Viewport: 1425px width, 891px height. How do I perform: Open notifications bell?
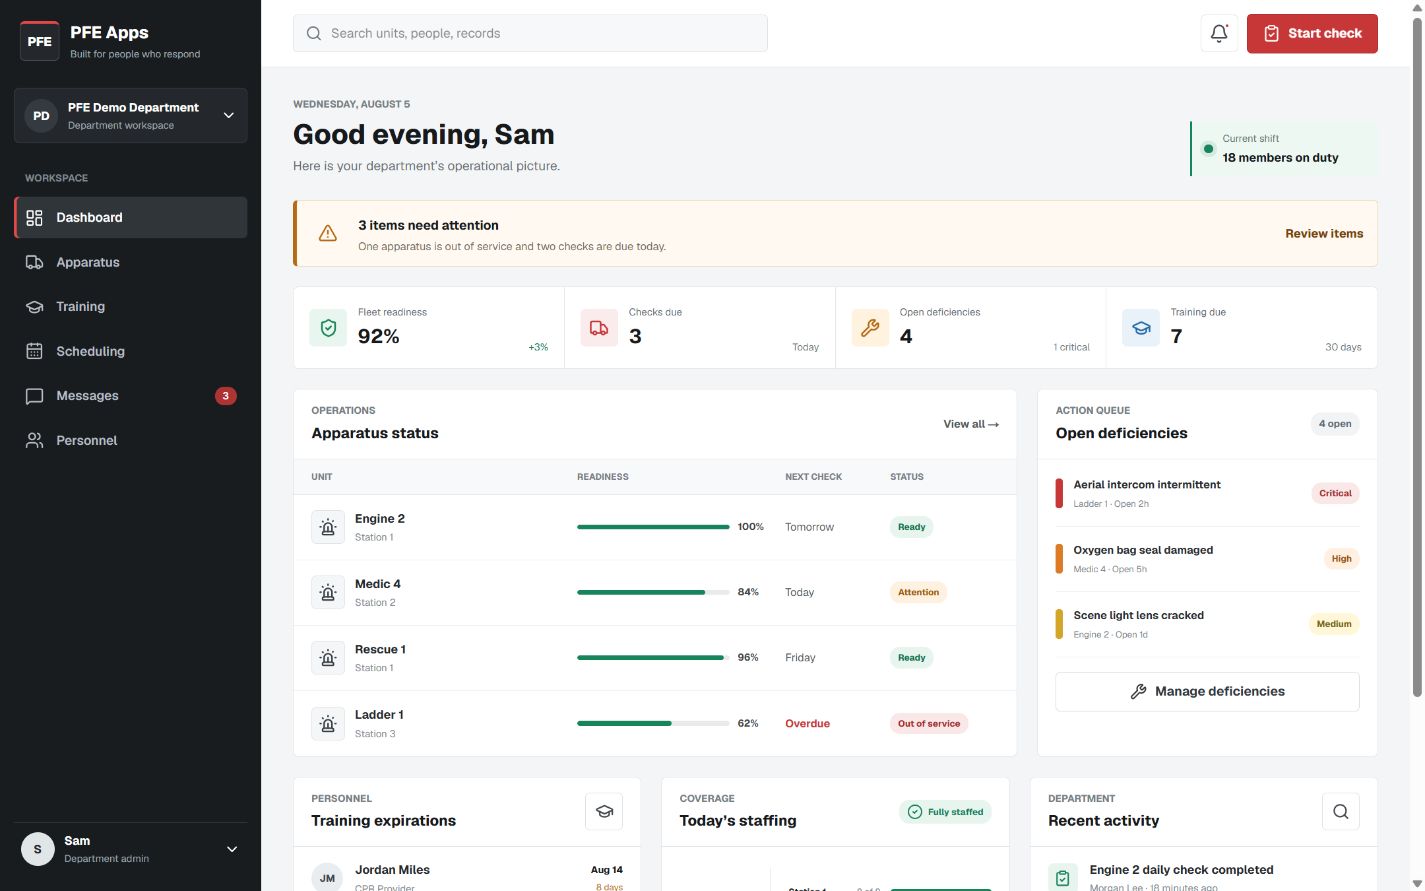point(1219,33)
